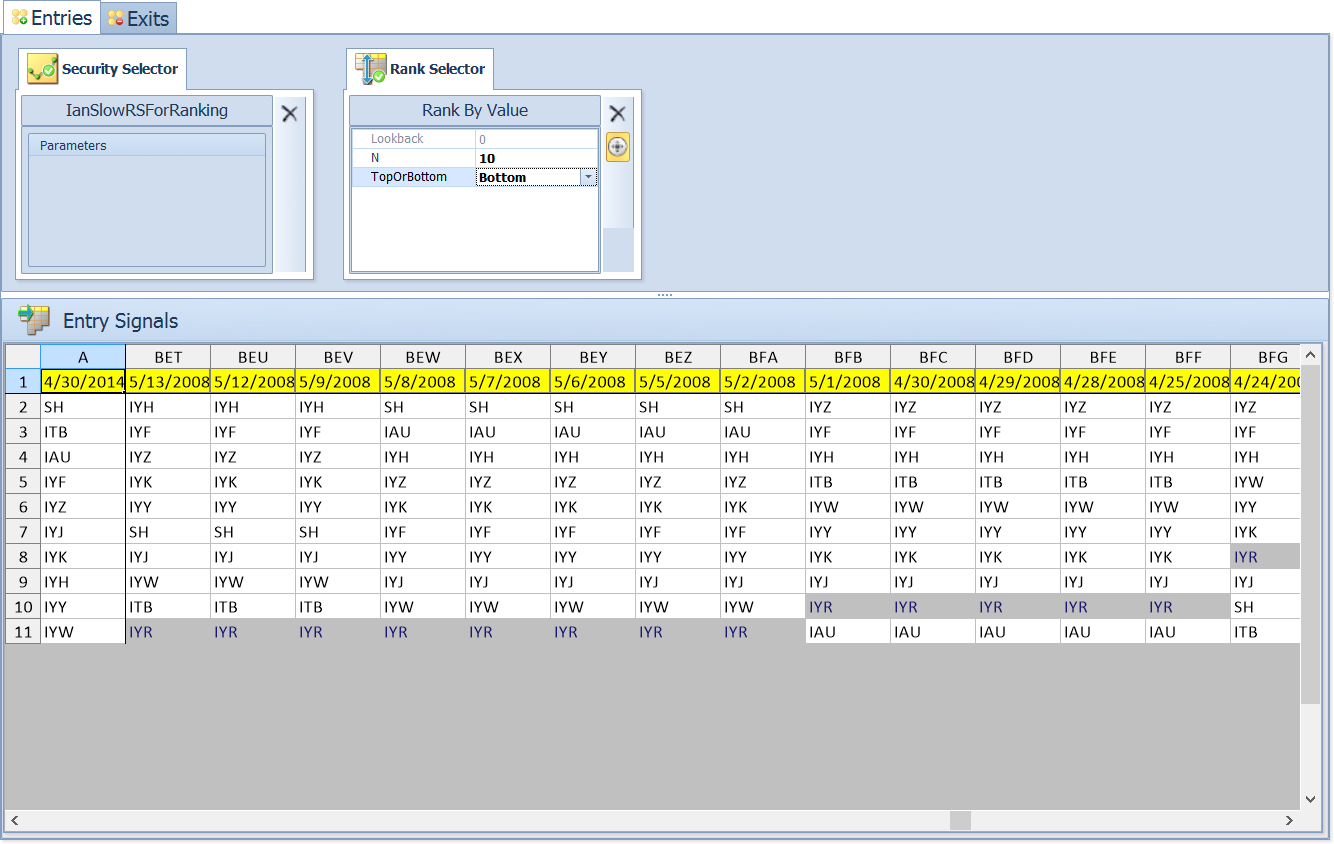Select column header A

click(x=83, y=357)
